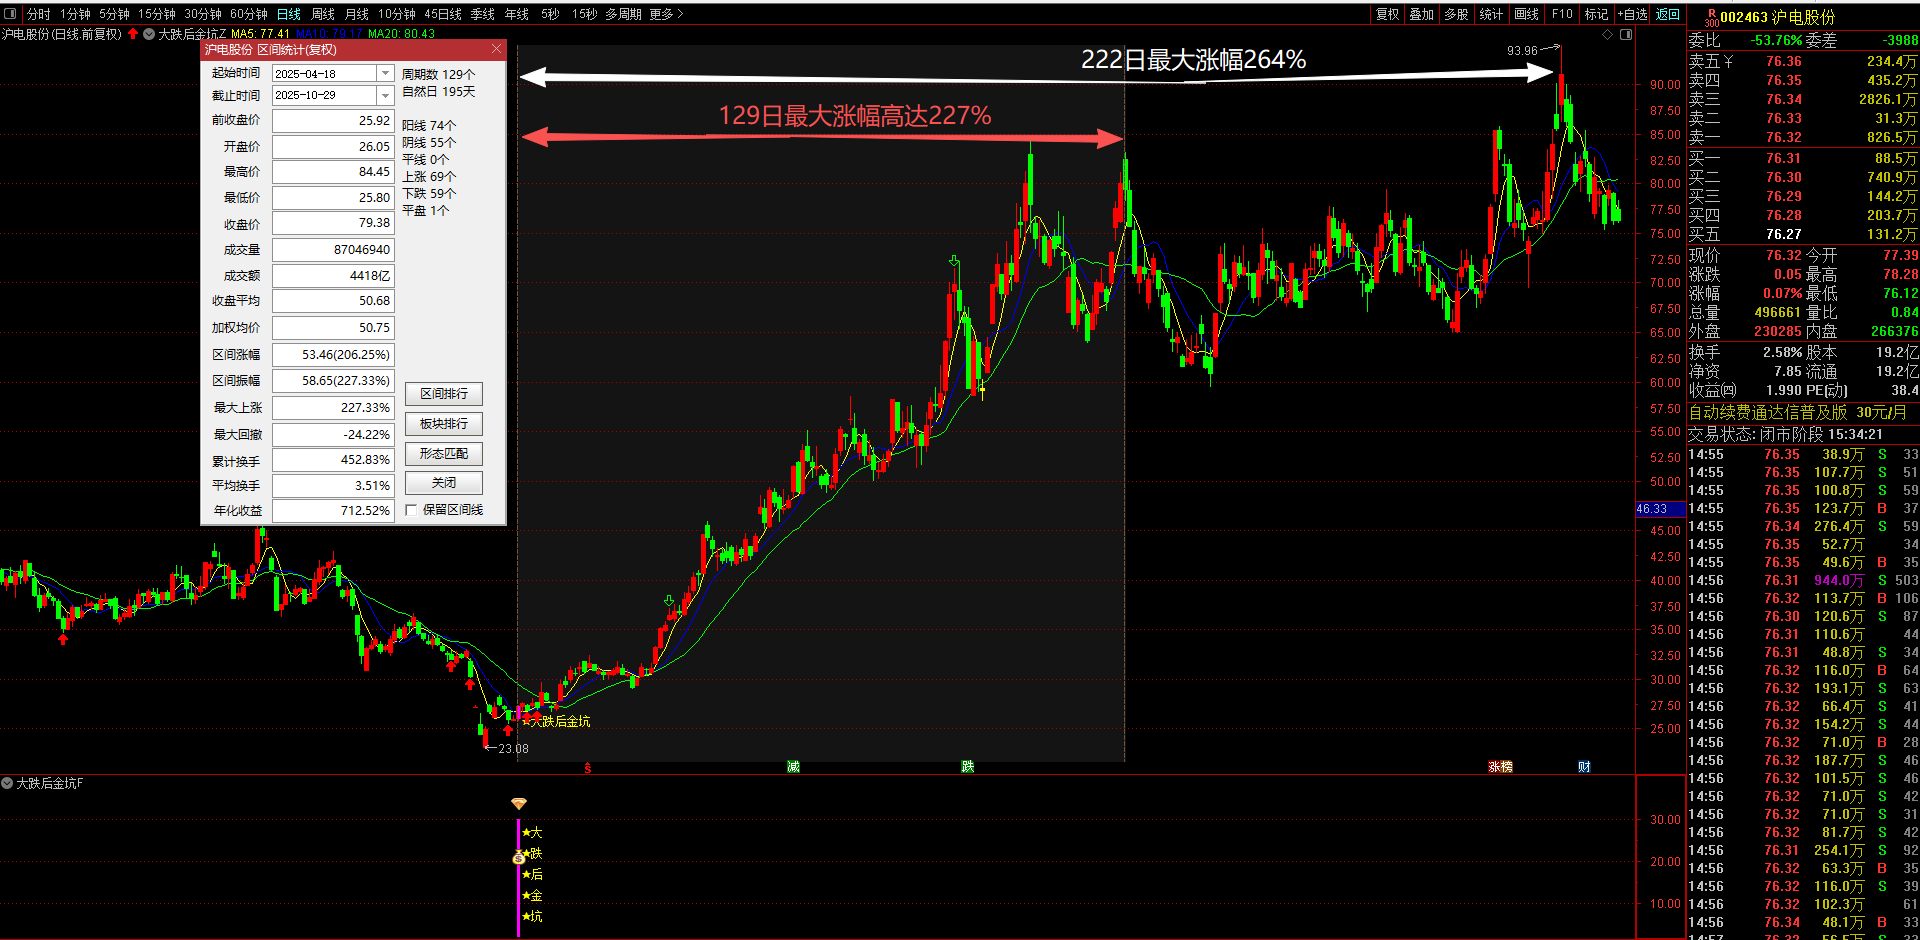
Task: Click the 涨榜 event marker below the chart
Action: pyautogui.click(x=1500, y=767)
